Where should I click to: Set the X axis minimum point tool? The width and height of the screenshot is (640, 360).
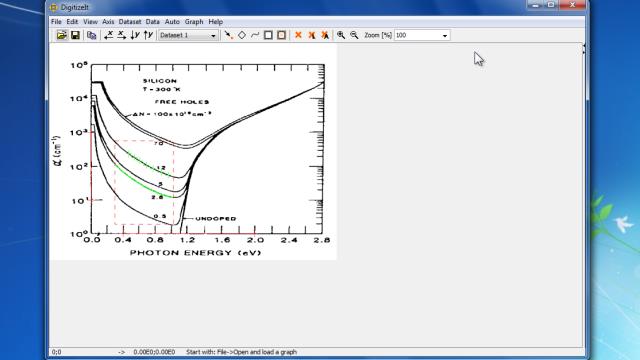click(109, 35)
